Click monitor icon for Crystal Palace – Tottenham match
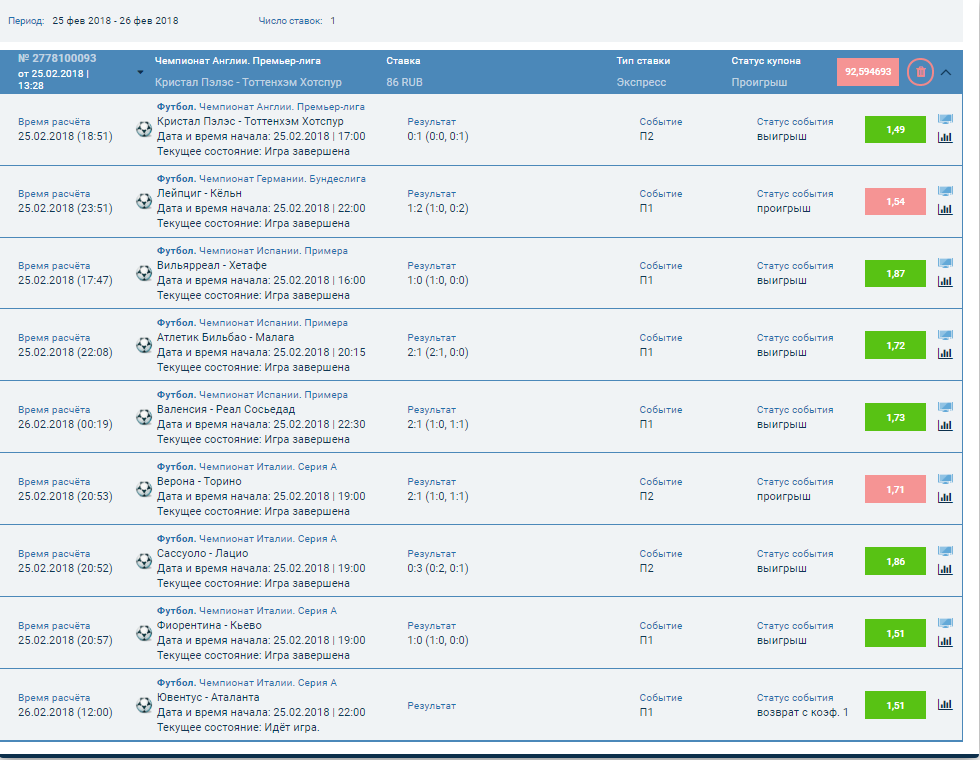Image resolution: width=980 pixels, height=760 pixels. (945, 120)
